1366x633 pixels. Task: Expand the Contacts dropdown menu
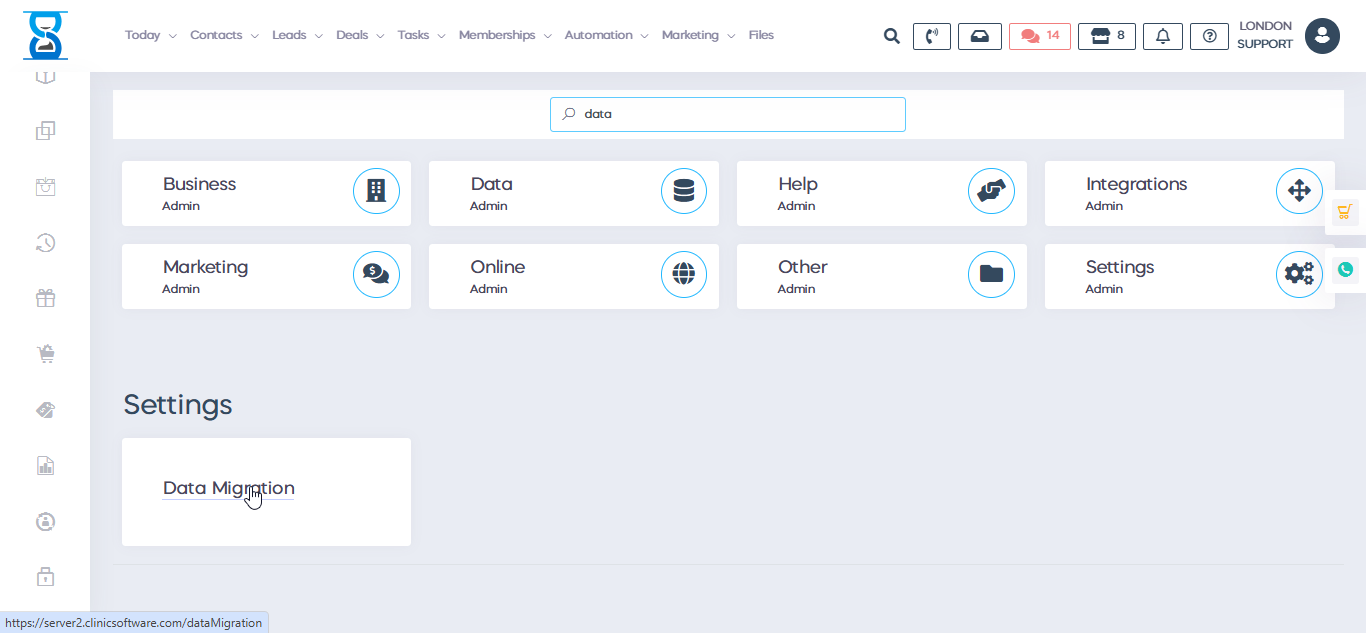pos(224,35)
